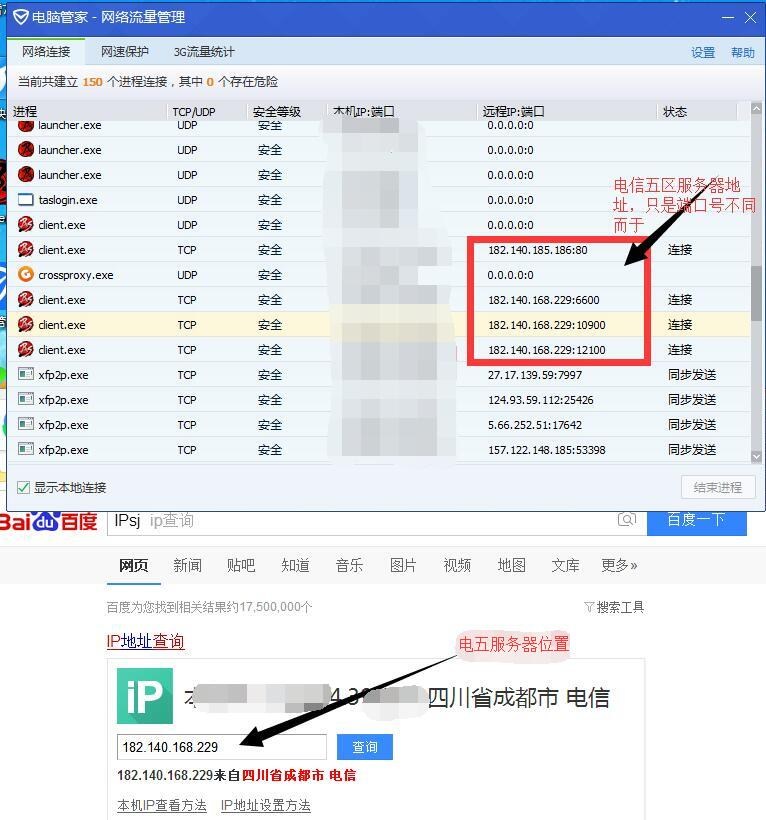This screenshot has width=766, height=820.
Task: Close the 电脑管家 window
Action: pos(751,17)
